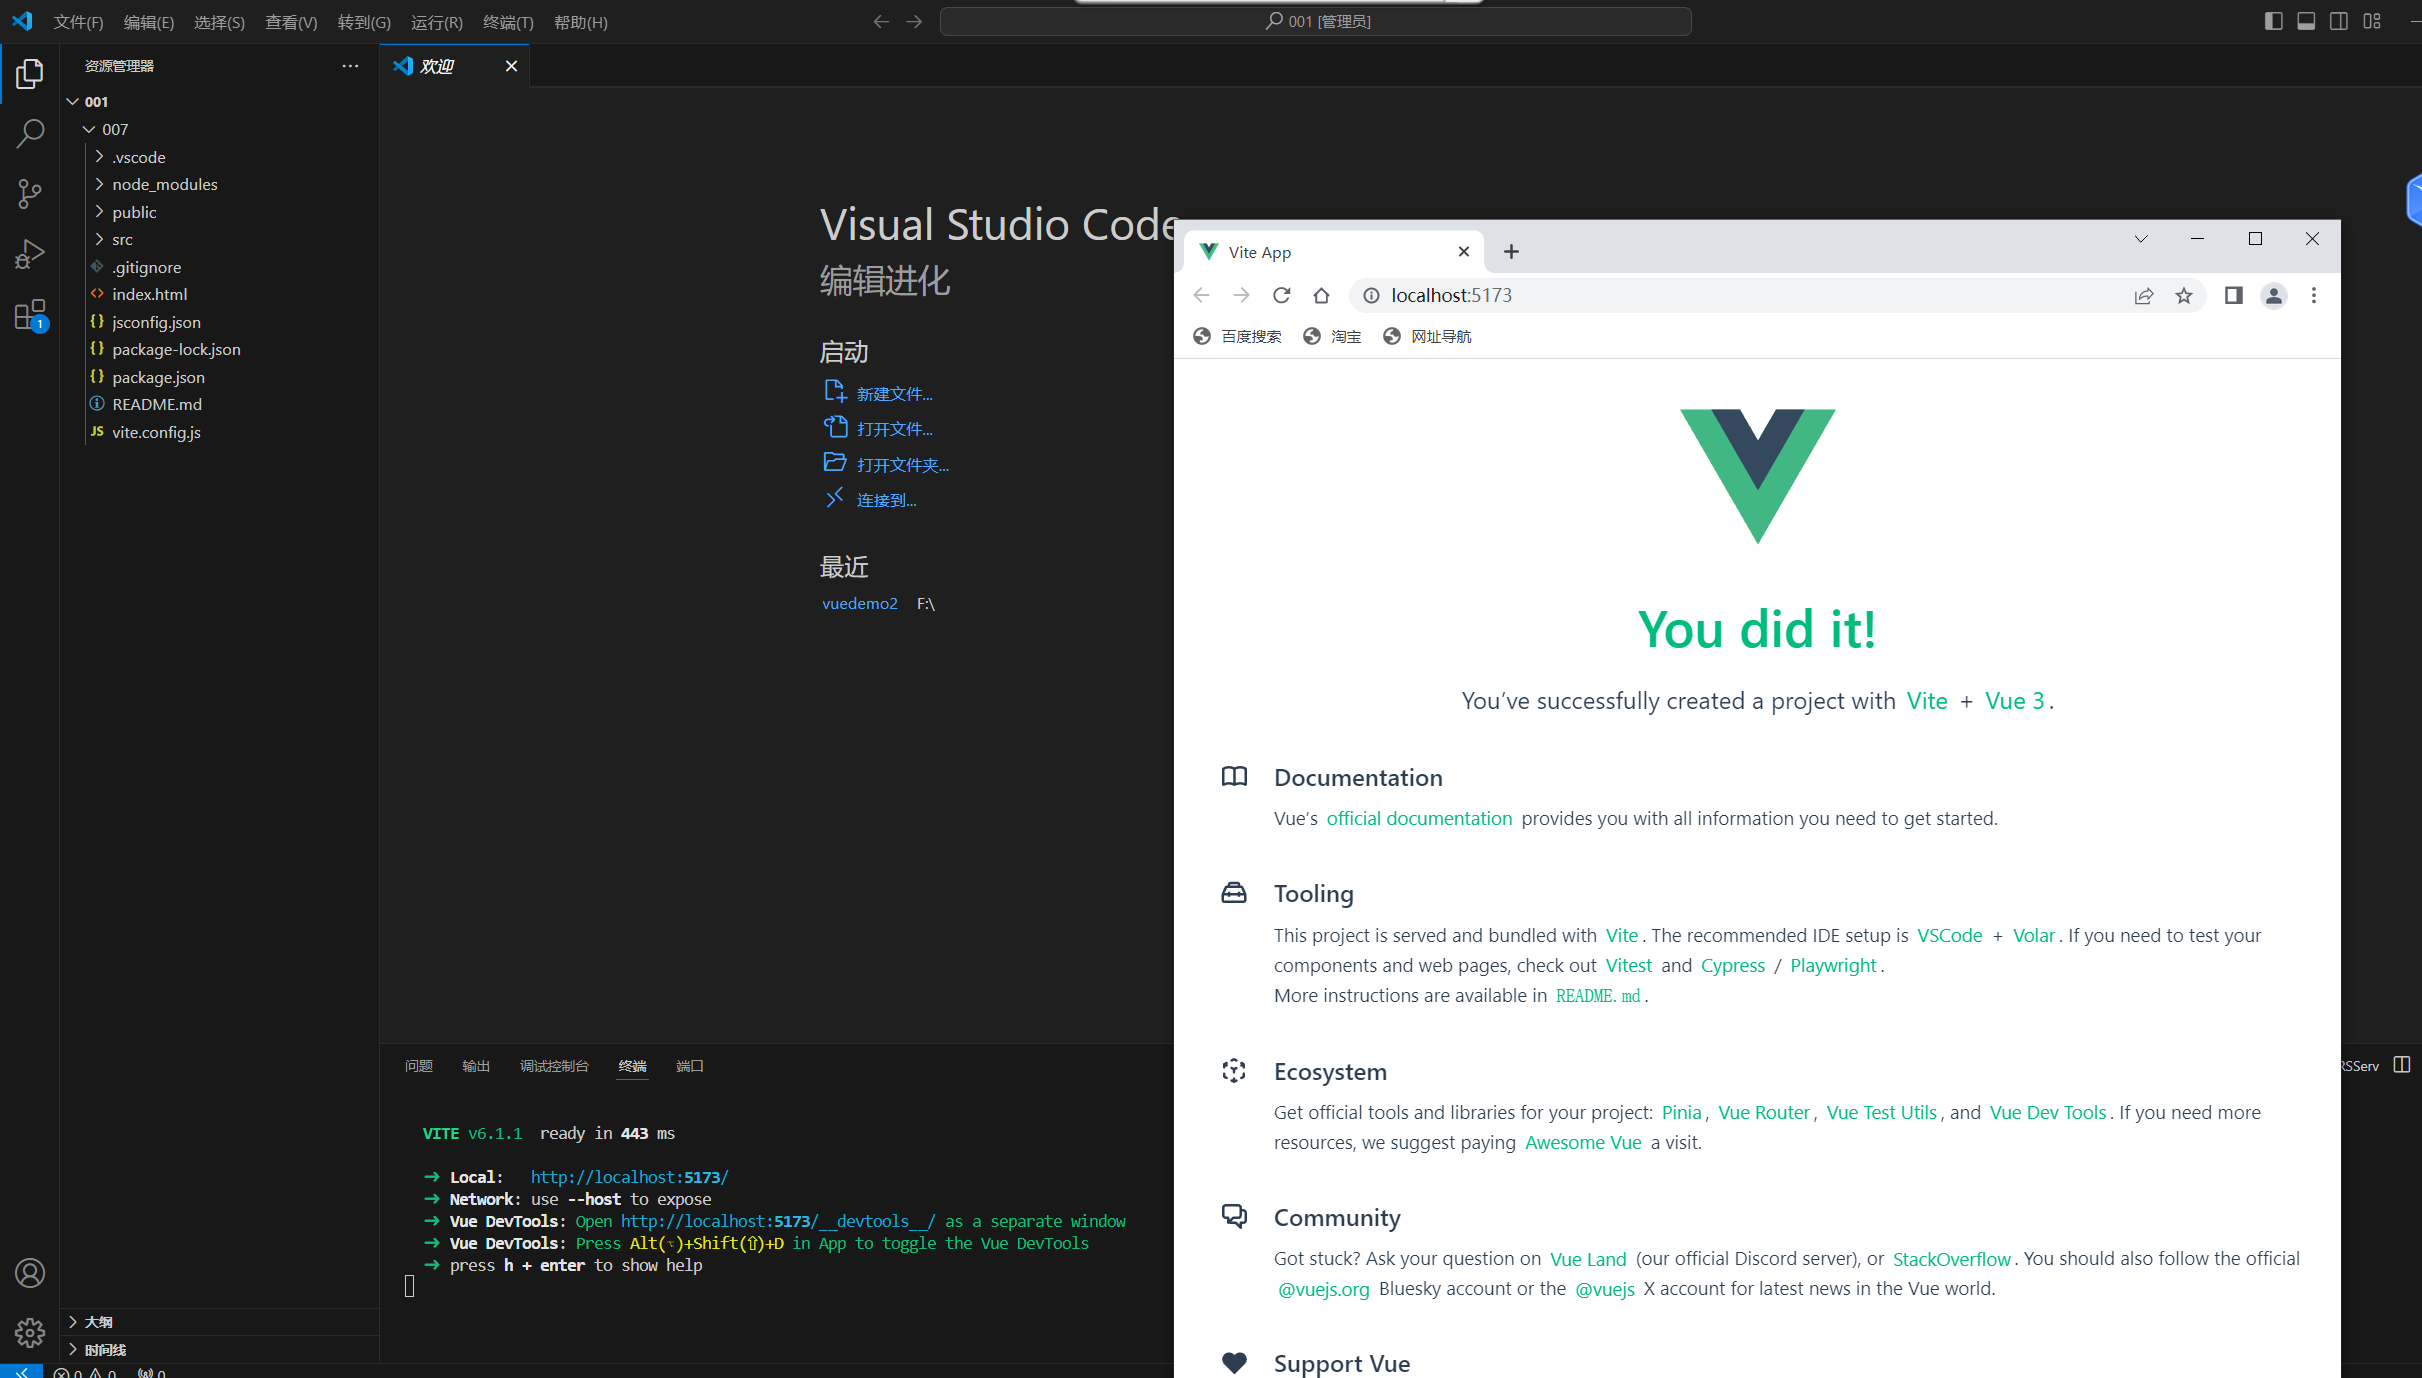
Task: Close the Vite App browser tab
Action: 1464,251
